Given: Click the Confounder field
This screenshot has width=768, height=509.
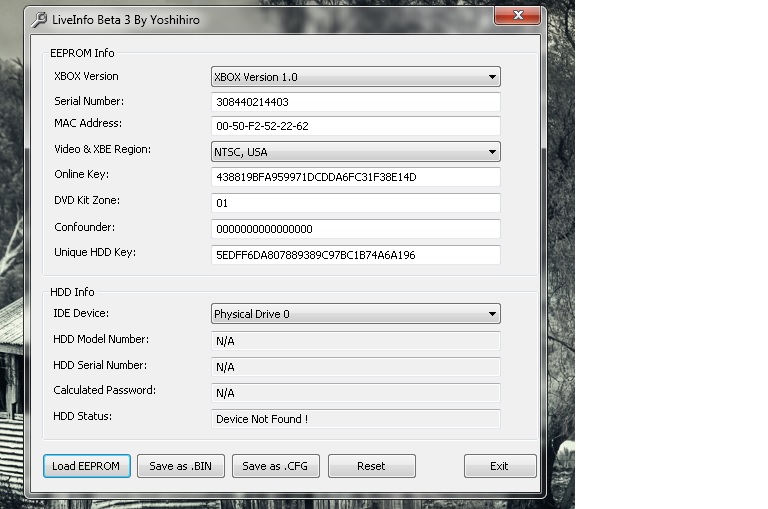Looking at the screenshot, I should tap(356, 229).
